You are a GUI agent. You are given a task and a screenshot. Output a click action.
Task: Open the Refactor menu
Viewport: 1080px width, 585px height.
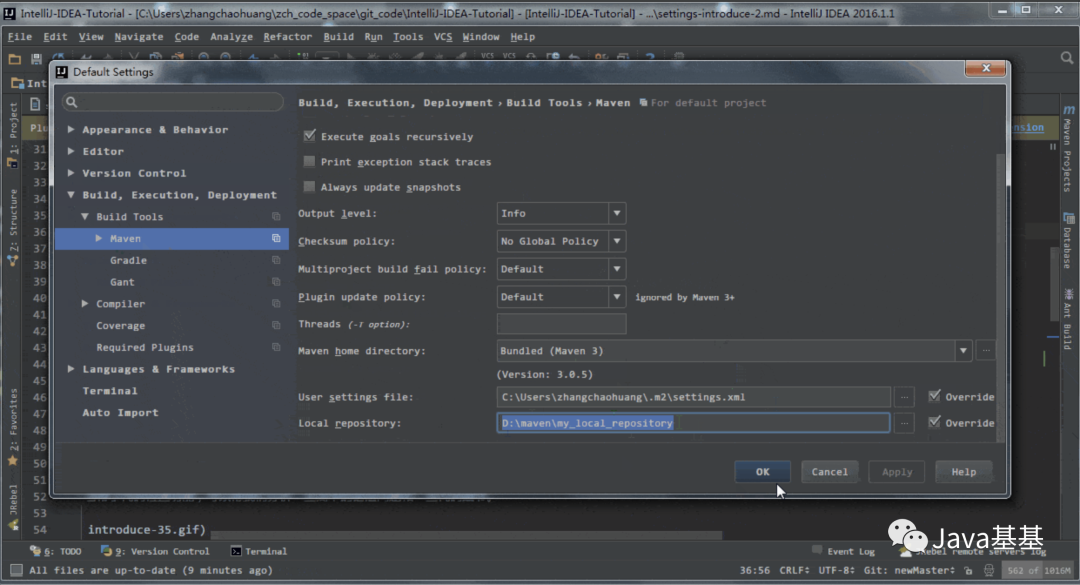287,37
